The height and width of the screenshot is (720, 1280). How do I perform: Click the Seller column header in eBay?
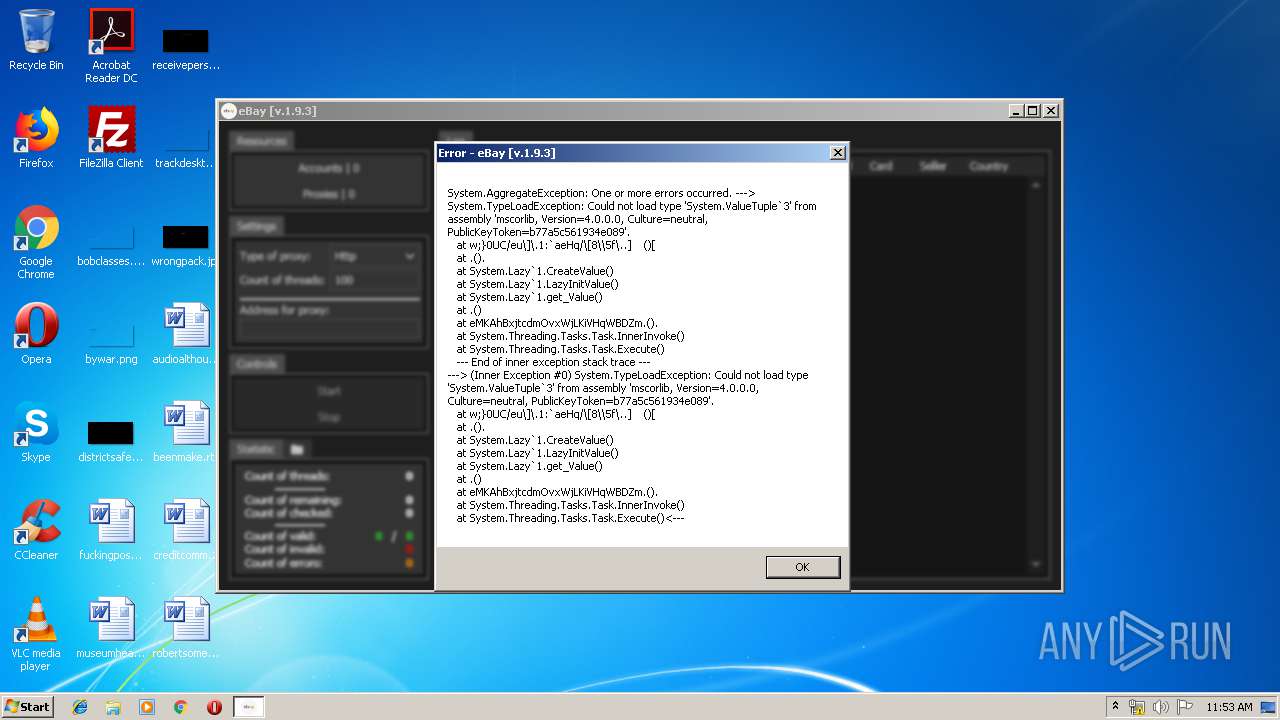click(933, 166)
